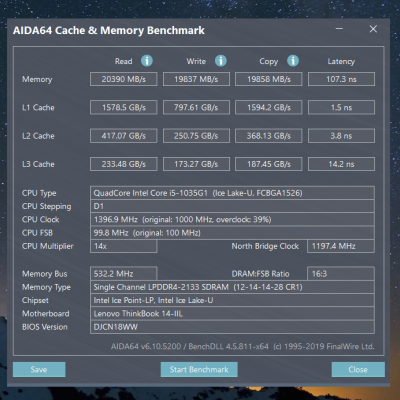
Task: Minimize the AIDA64 benchmark window
Action: point(339,29)
